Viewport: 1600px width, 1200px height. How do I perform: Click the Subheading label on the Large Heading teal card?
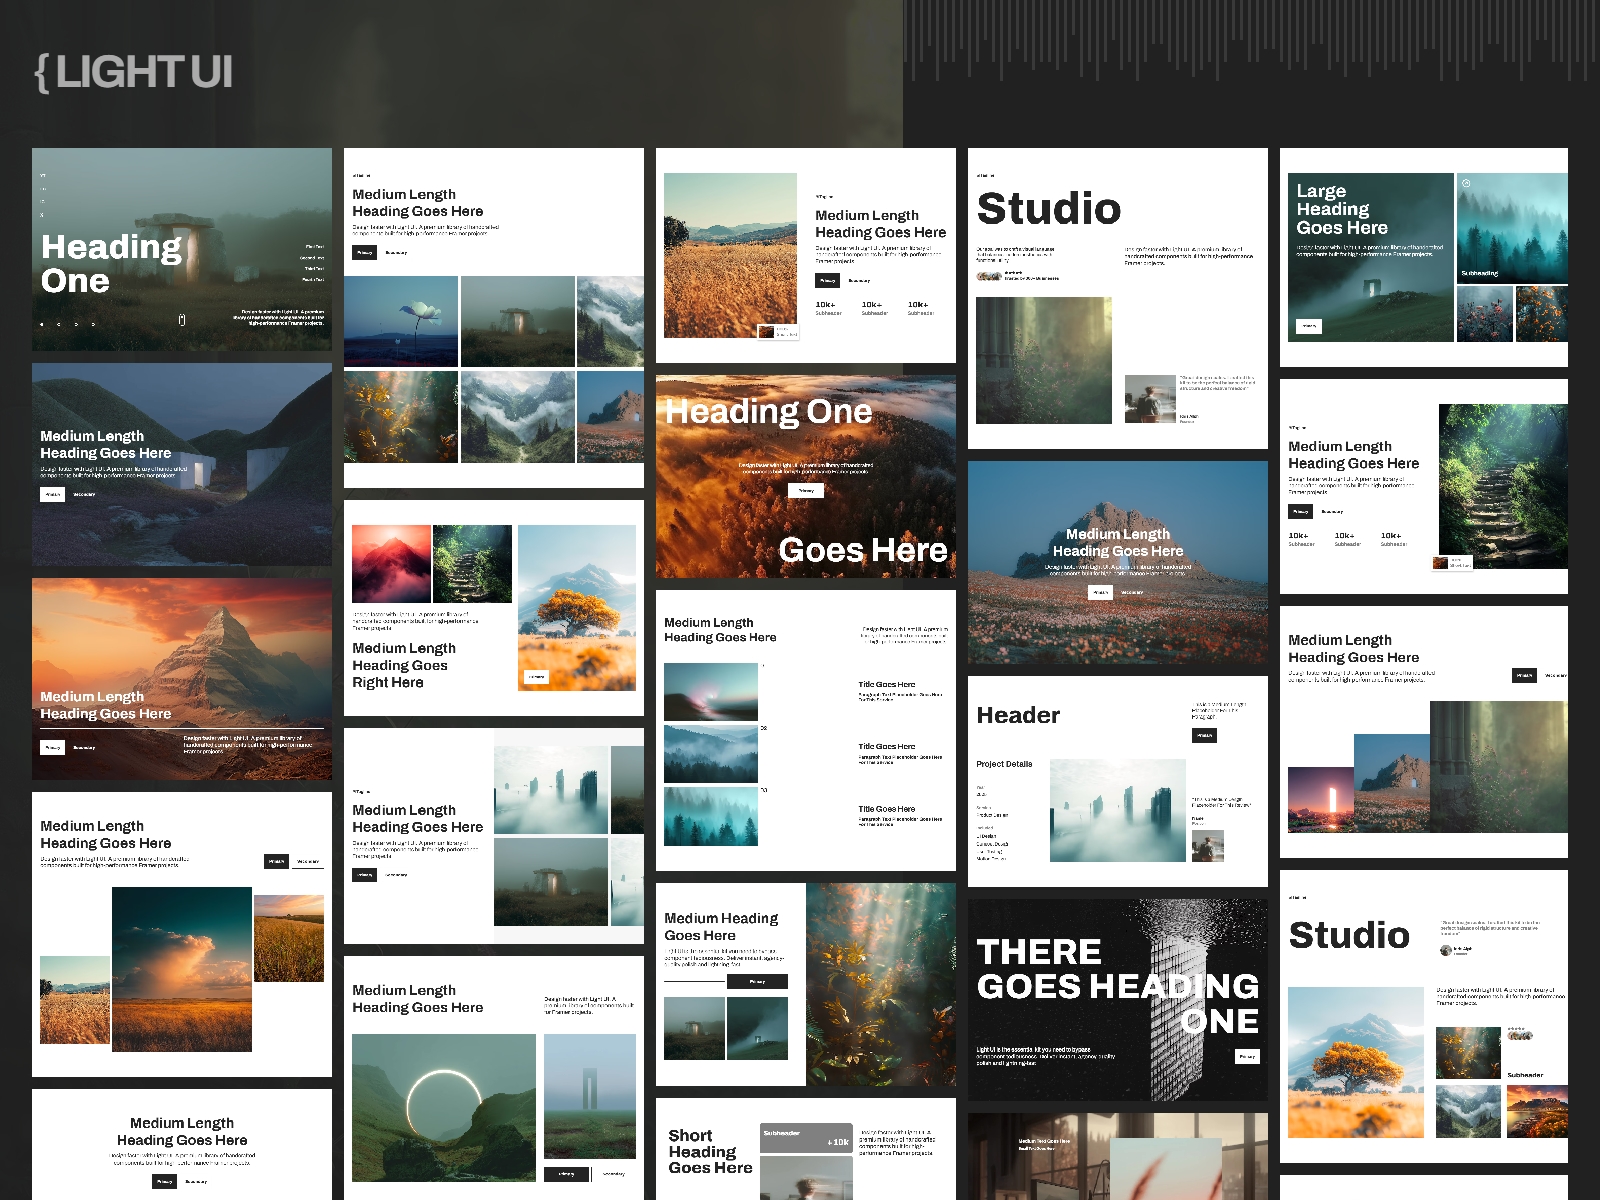[1481, 273]
